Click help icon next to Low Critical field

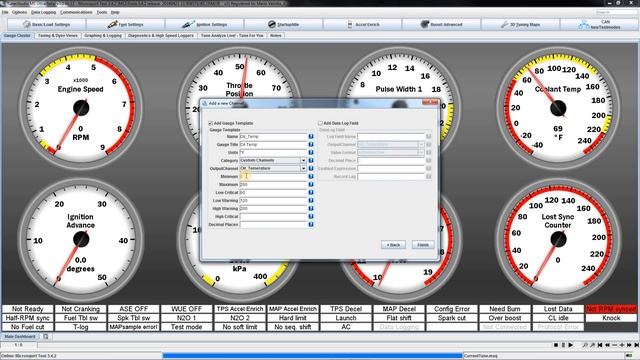(x=311, y=192)
